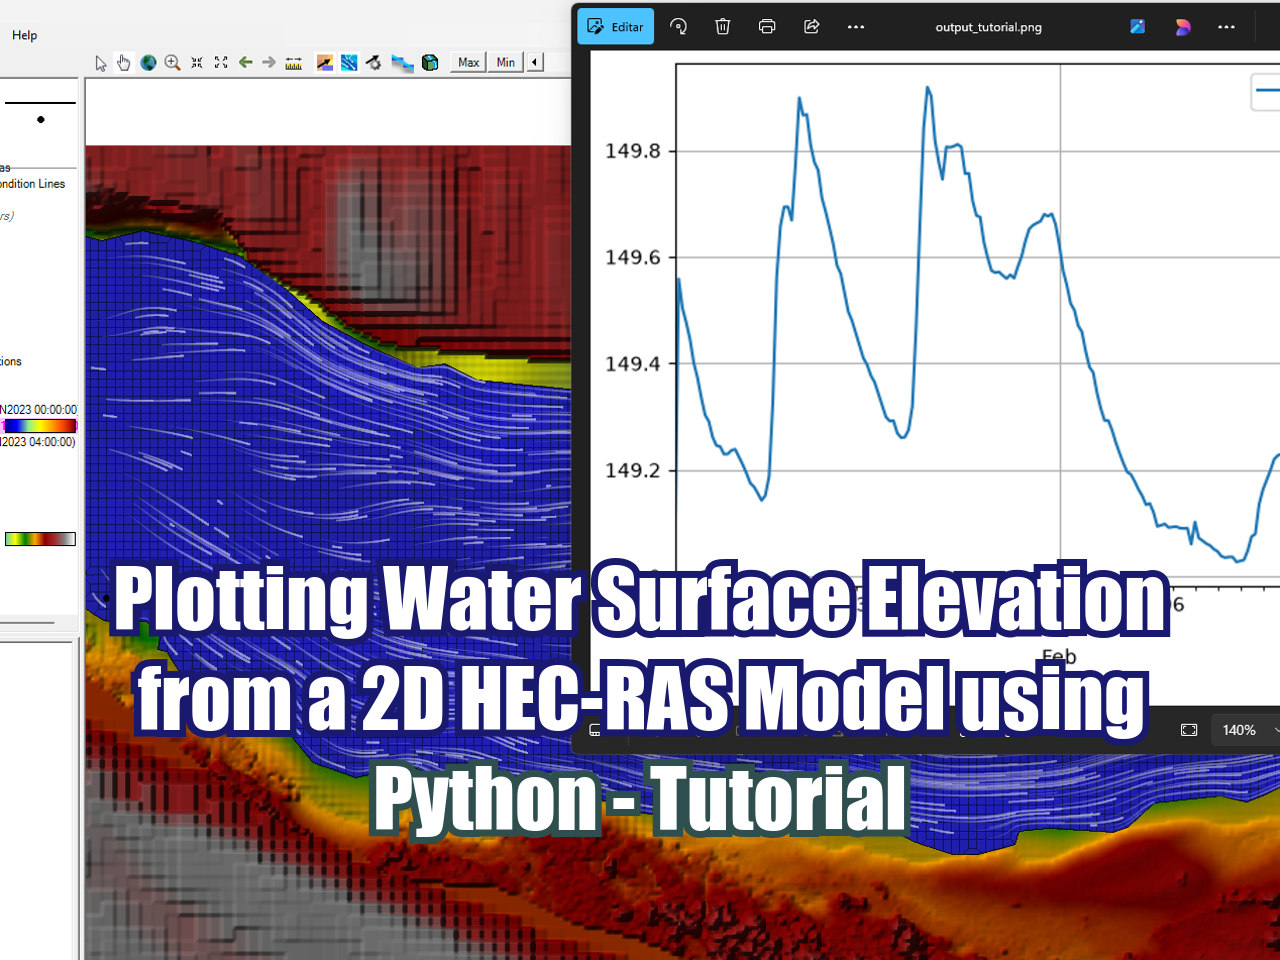Viewport: 1280px width, 960px height.
Task: Click the green-red-gray terrain color ramp
Action: pyautogui.click(x=40, y=539)
